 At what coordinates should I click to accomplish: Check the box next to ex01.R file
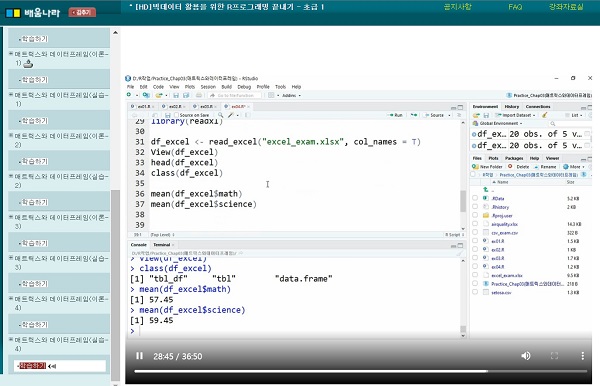click(x=475, y=241)
